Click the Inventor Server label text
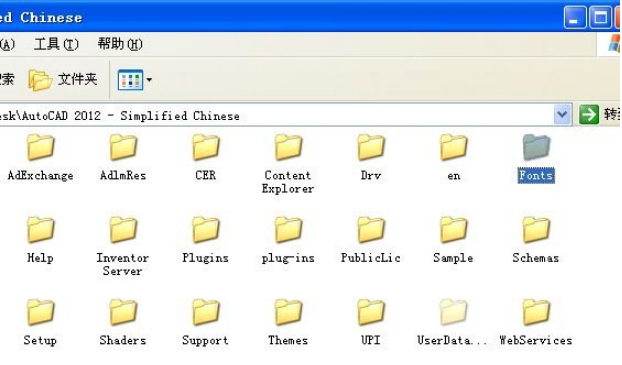 click(123, 265)
